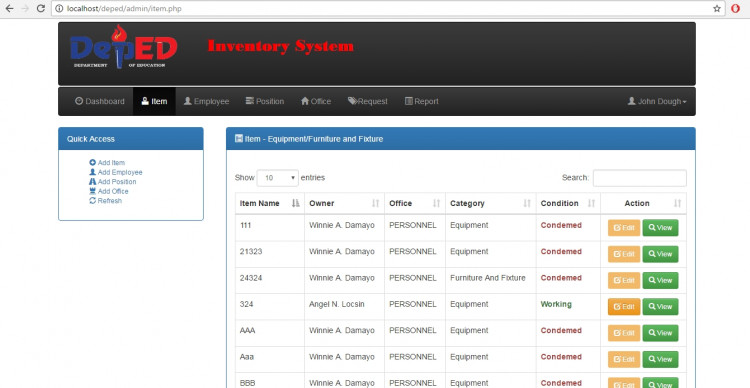
Task: Click the Condemed status for item 111
Action: point(561,225)
